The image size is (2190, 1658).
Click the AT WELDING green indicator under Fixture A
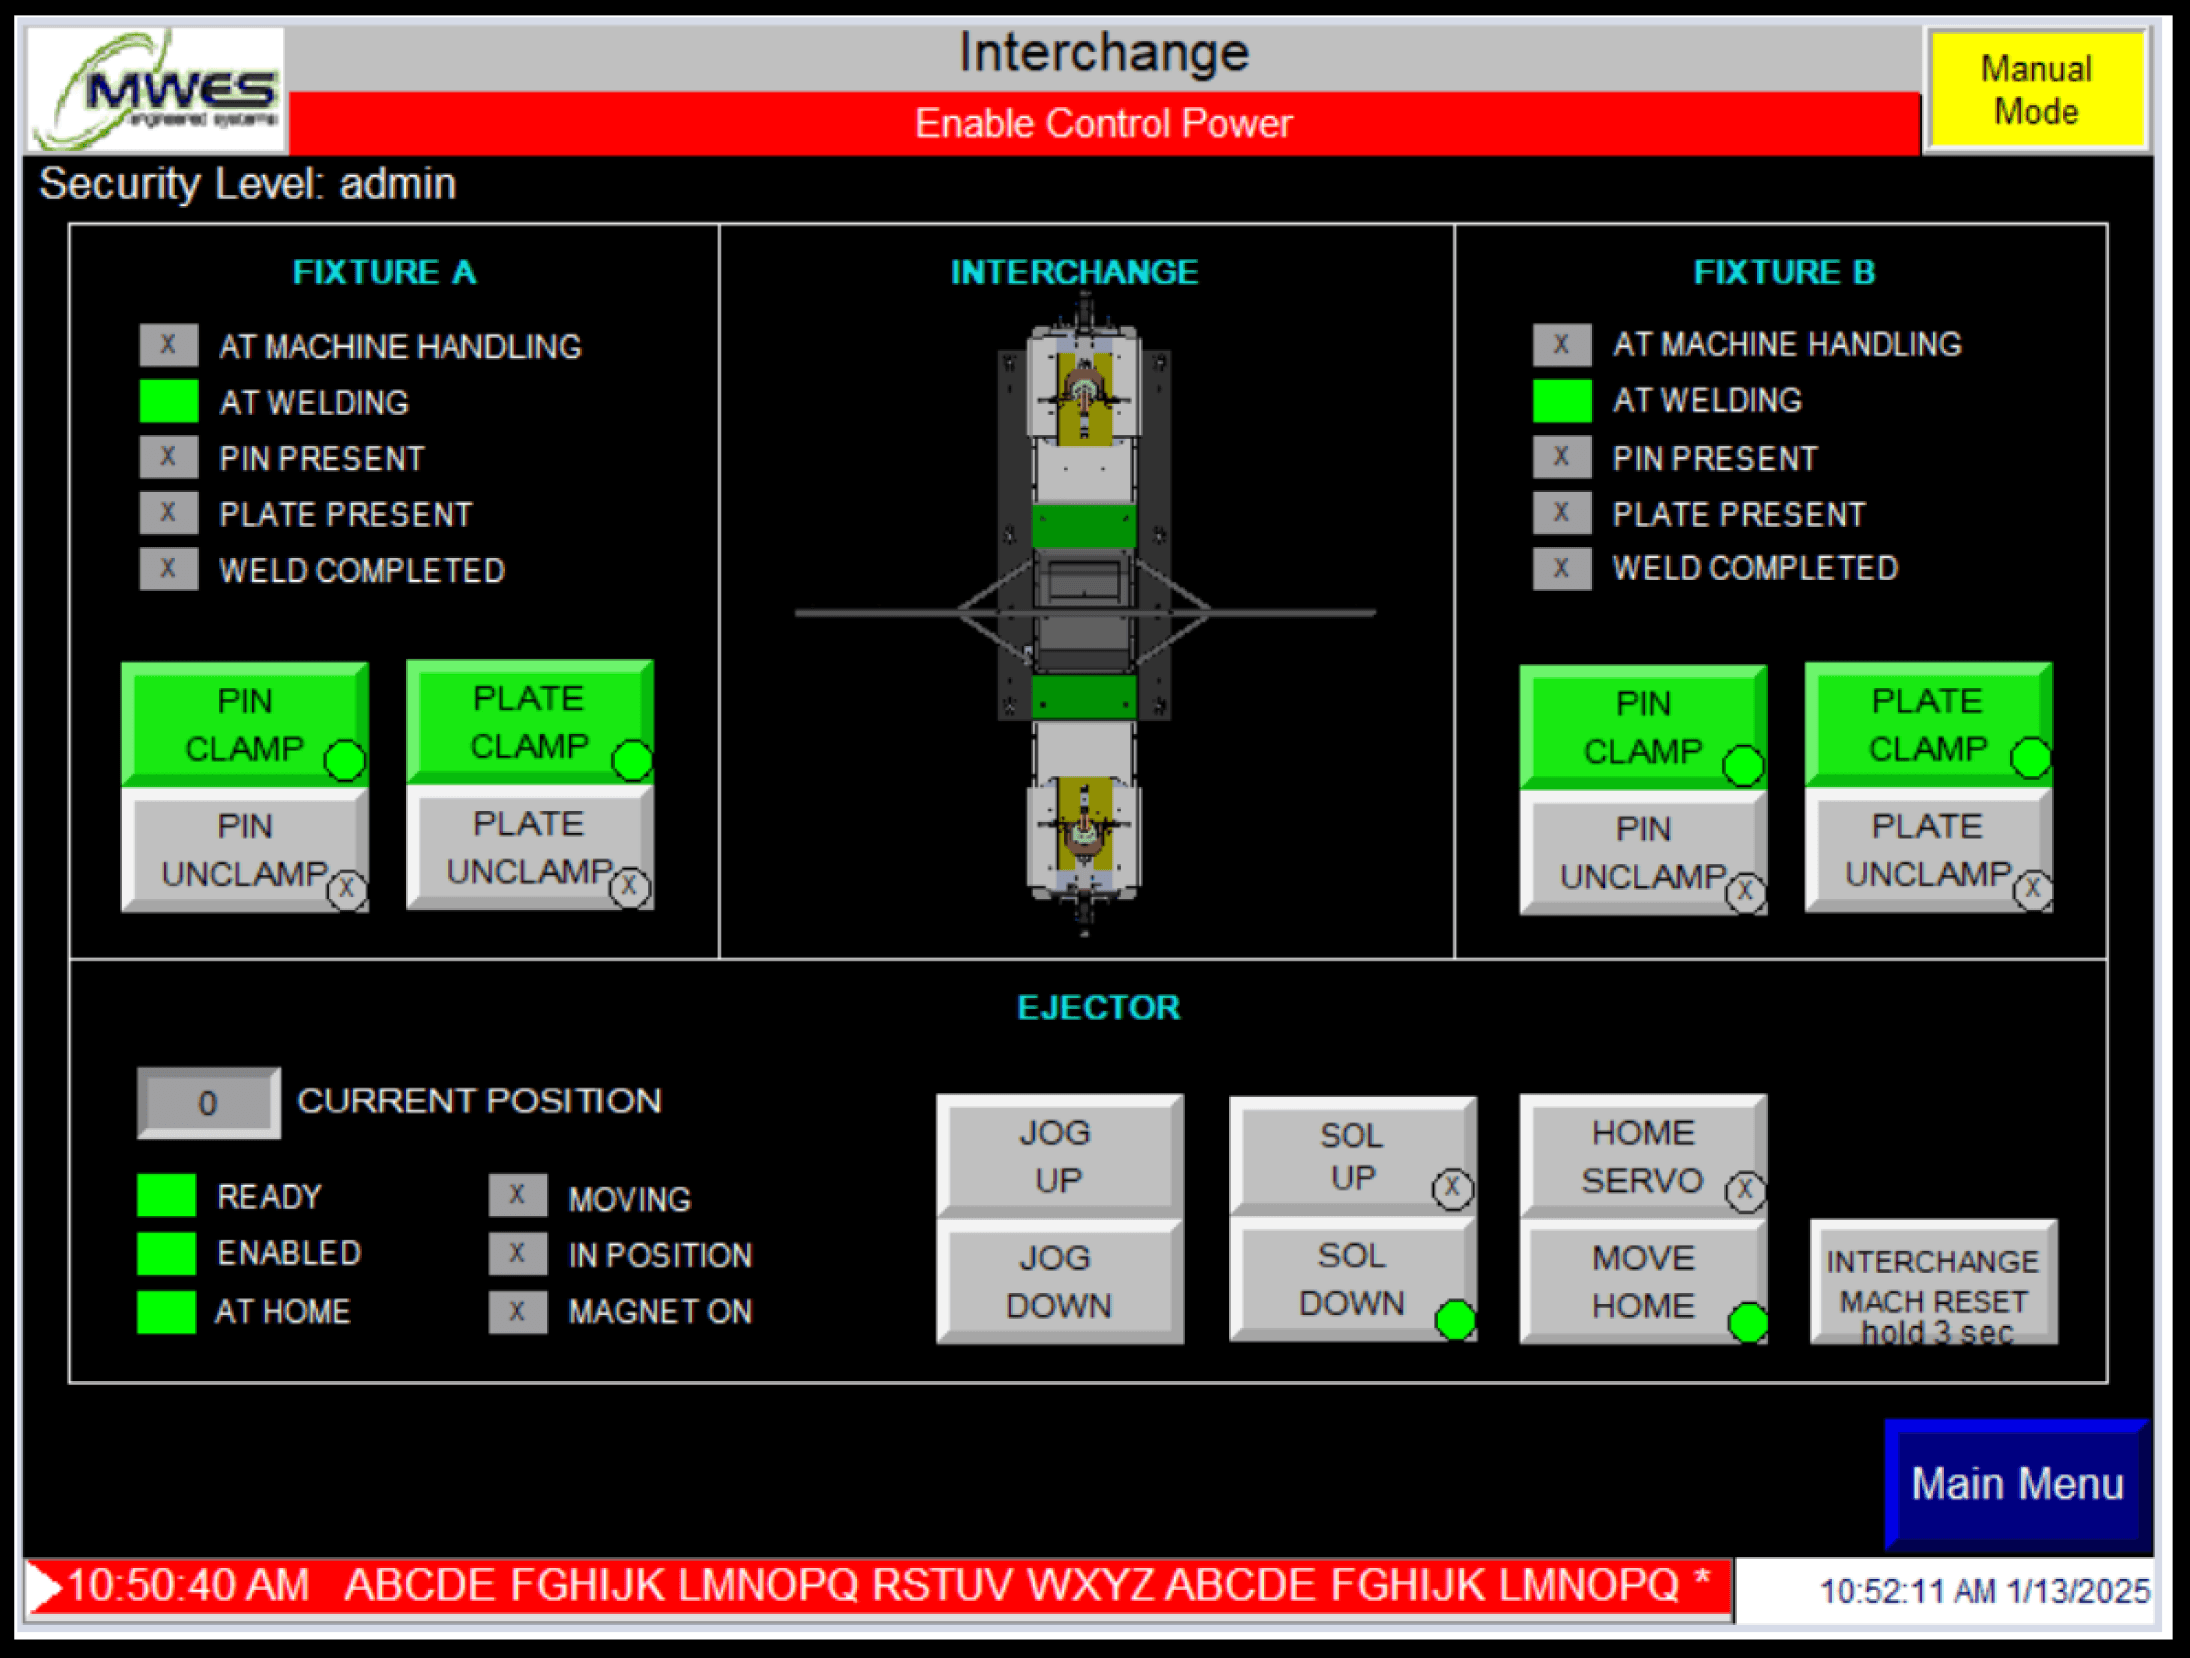click(x=168, y=402)
